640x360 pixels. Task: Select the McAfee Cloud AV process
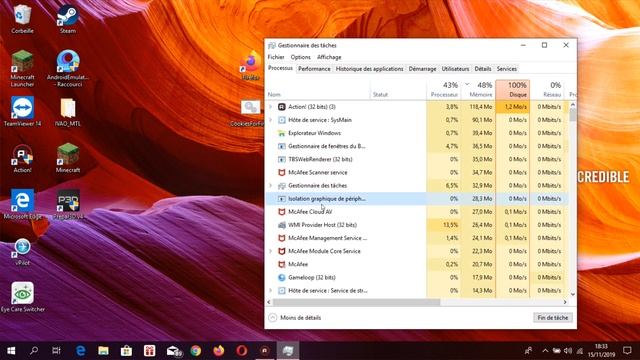coord(416,212)
